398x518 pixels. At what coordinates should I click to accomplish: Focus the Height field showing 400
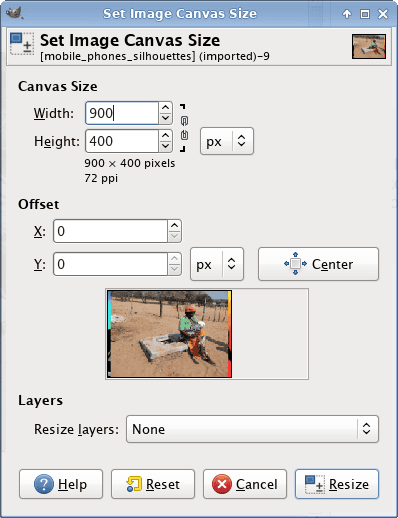(x=122, y=141)
